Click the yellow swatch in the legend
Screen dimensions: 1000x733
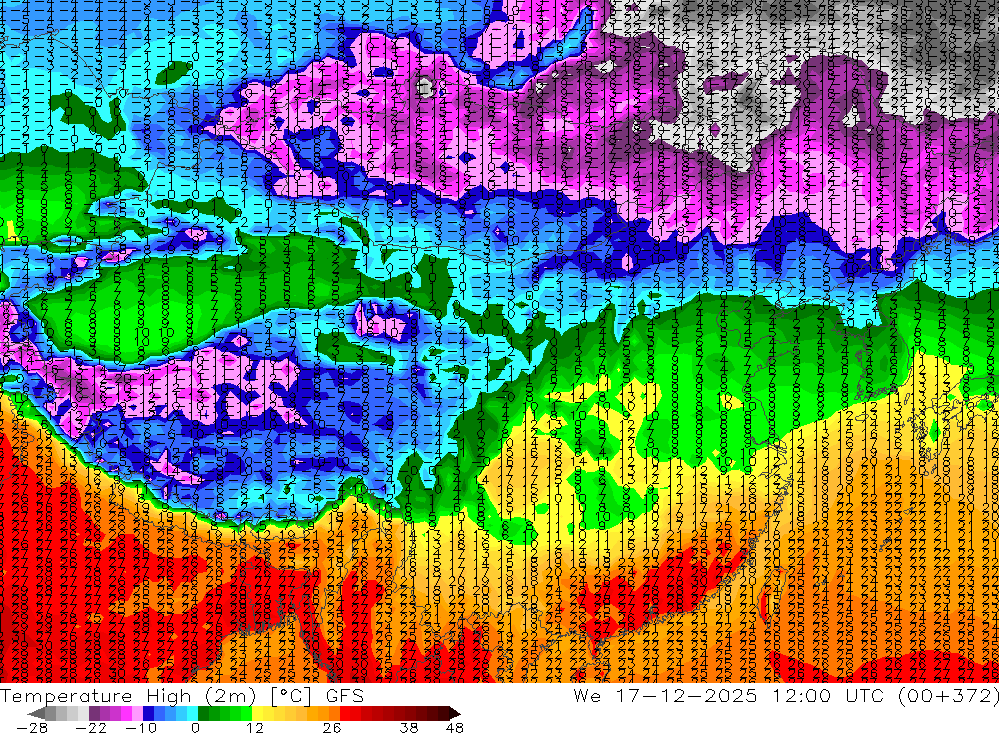click(257, 714)
